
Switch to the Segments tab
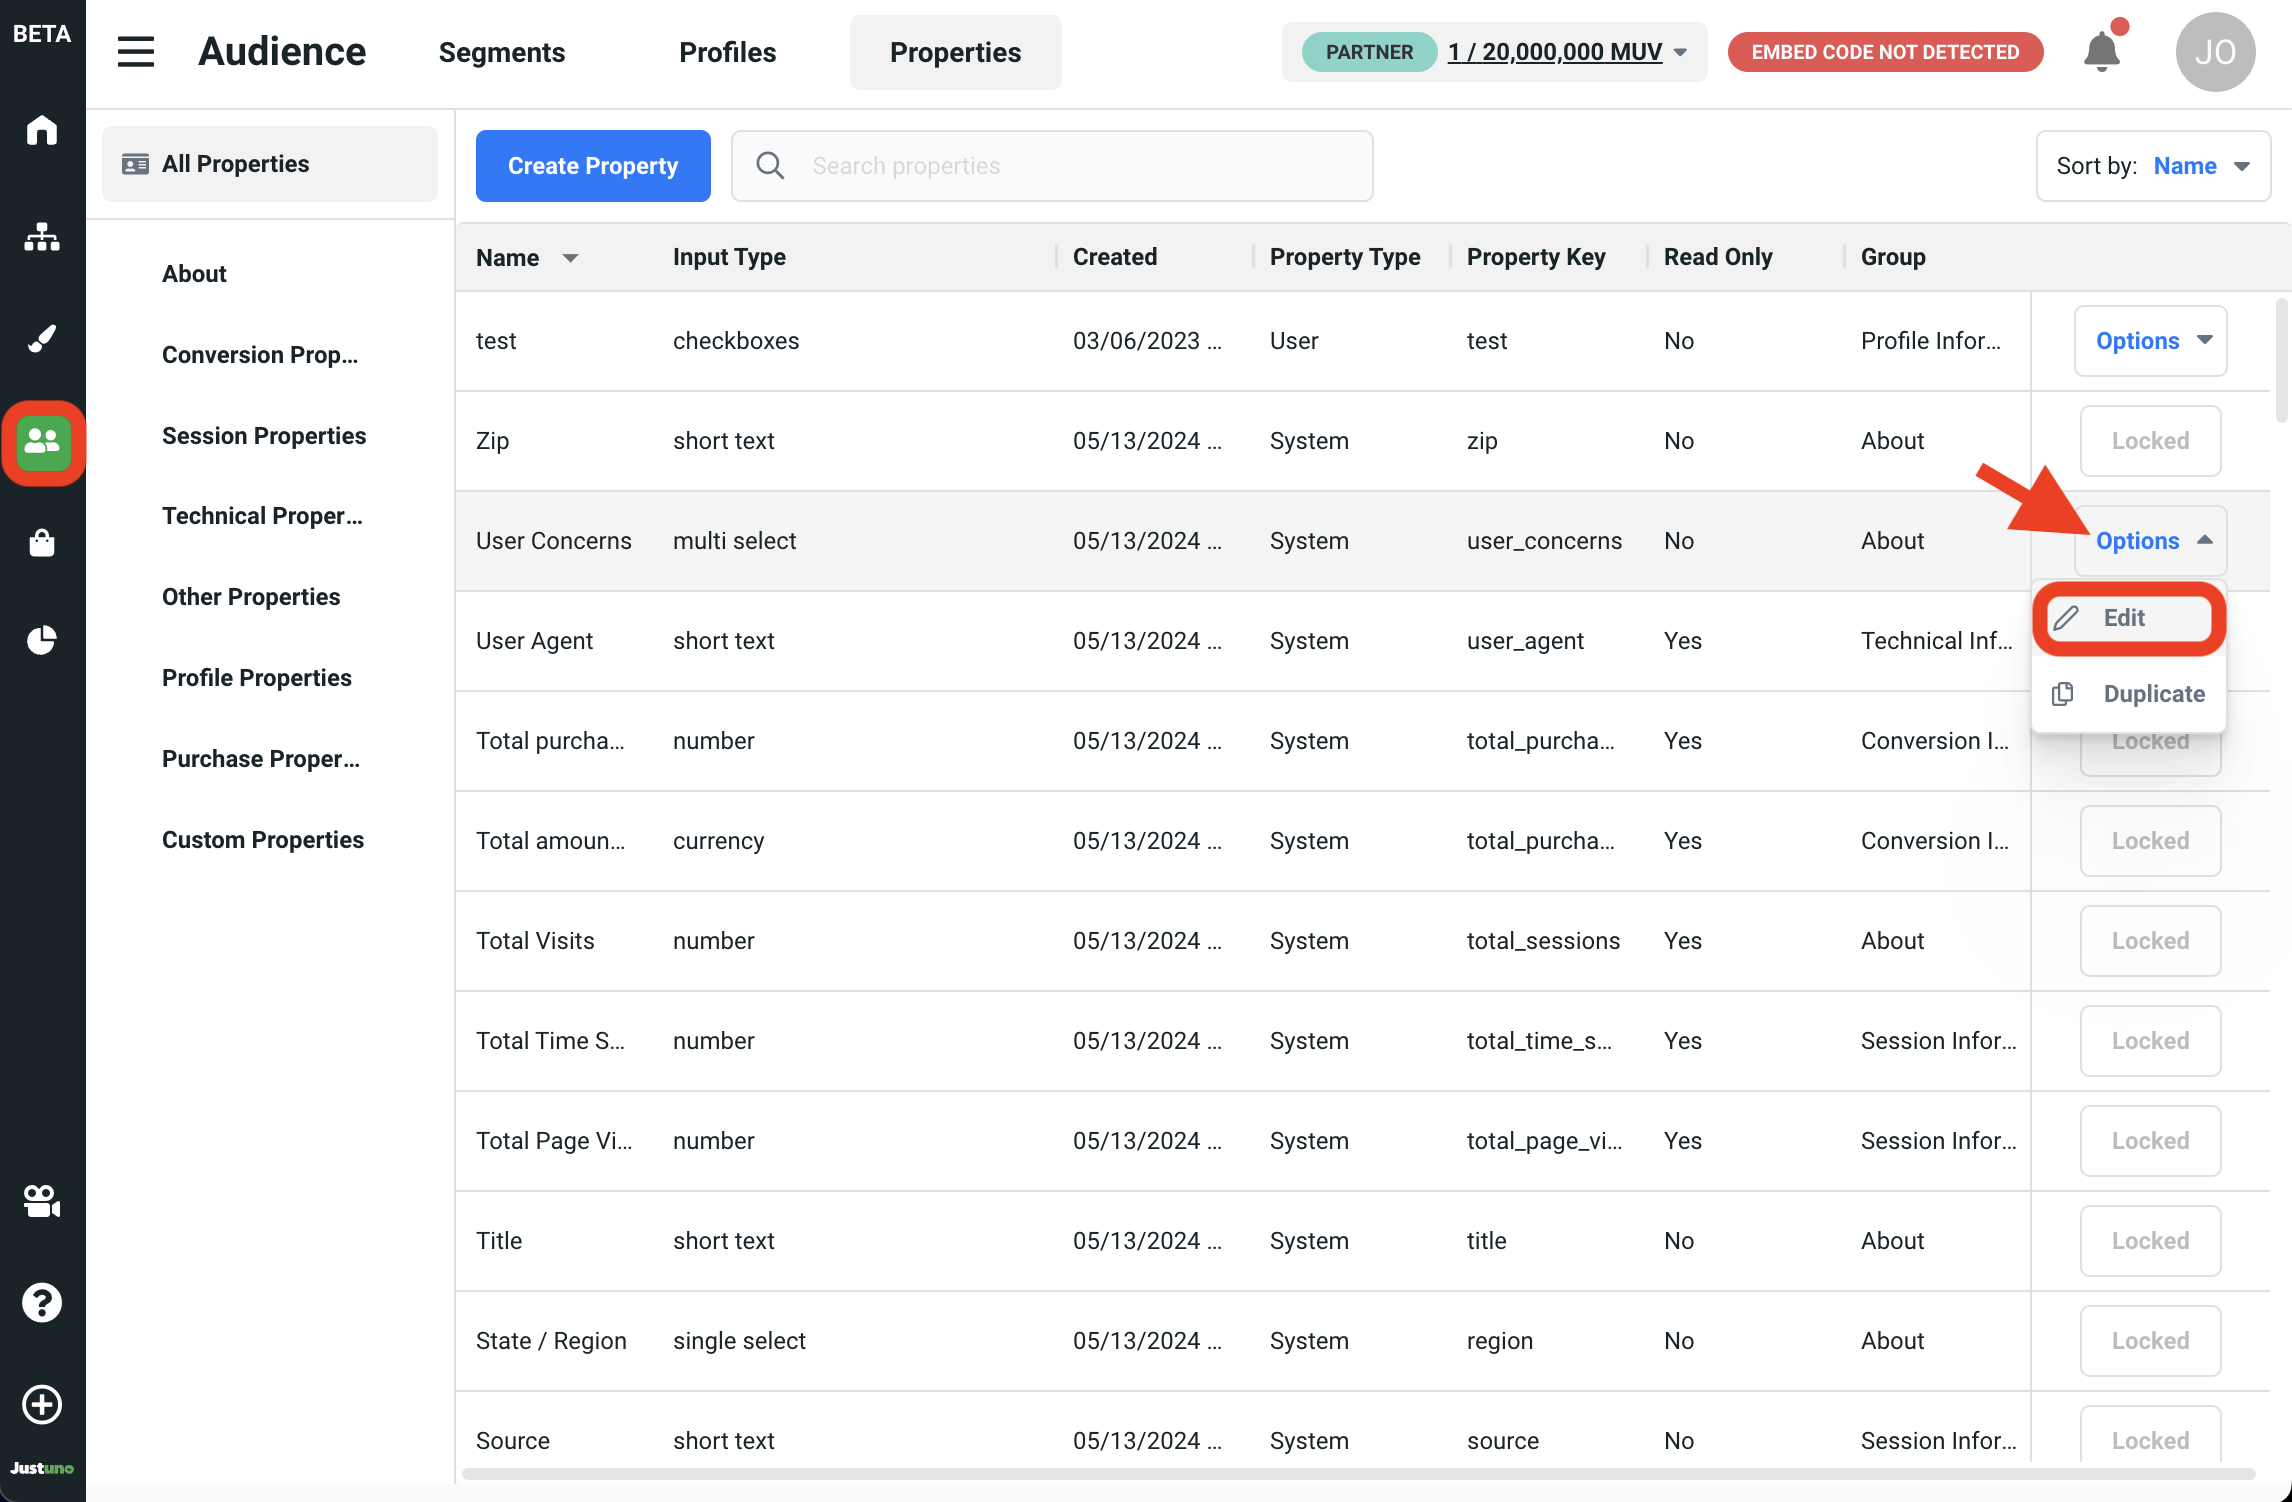(501, 52)
